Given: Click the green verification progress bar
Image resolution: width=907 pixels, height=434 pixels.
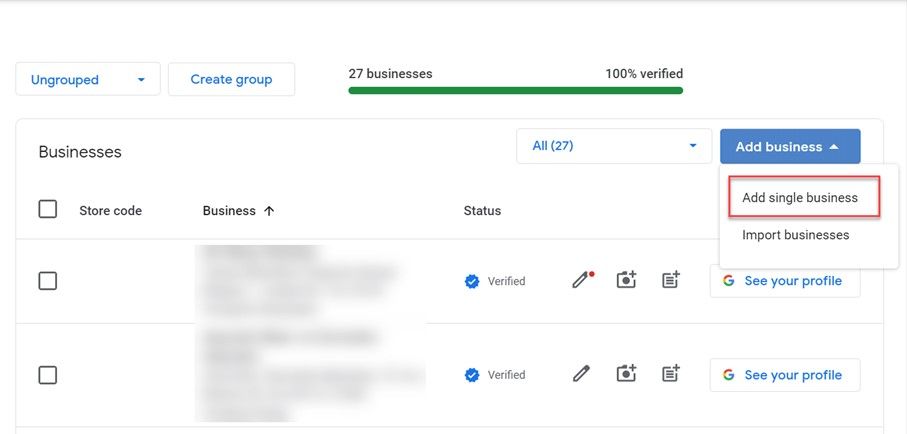Looking at the screenshot, I should pos(515,90).
